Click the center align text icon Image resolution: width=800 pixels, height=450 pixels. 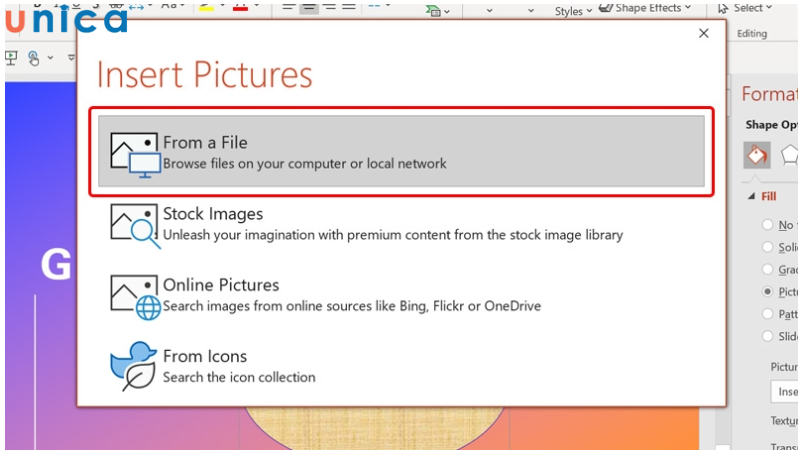coord(309,7)
